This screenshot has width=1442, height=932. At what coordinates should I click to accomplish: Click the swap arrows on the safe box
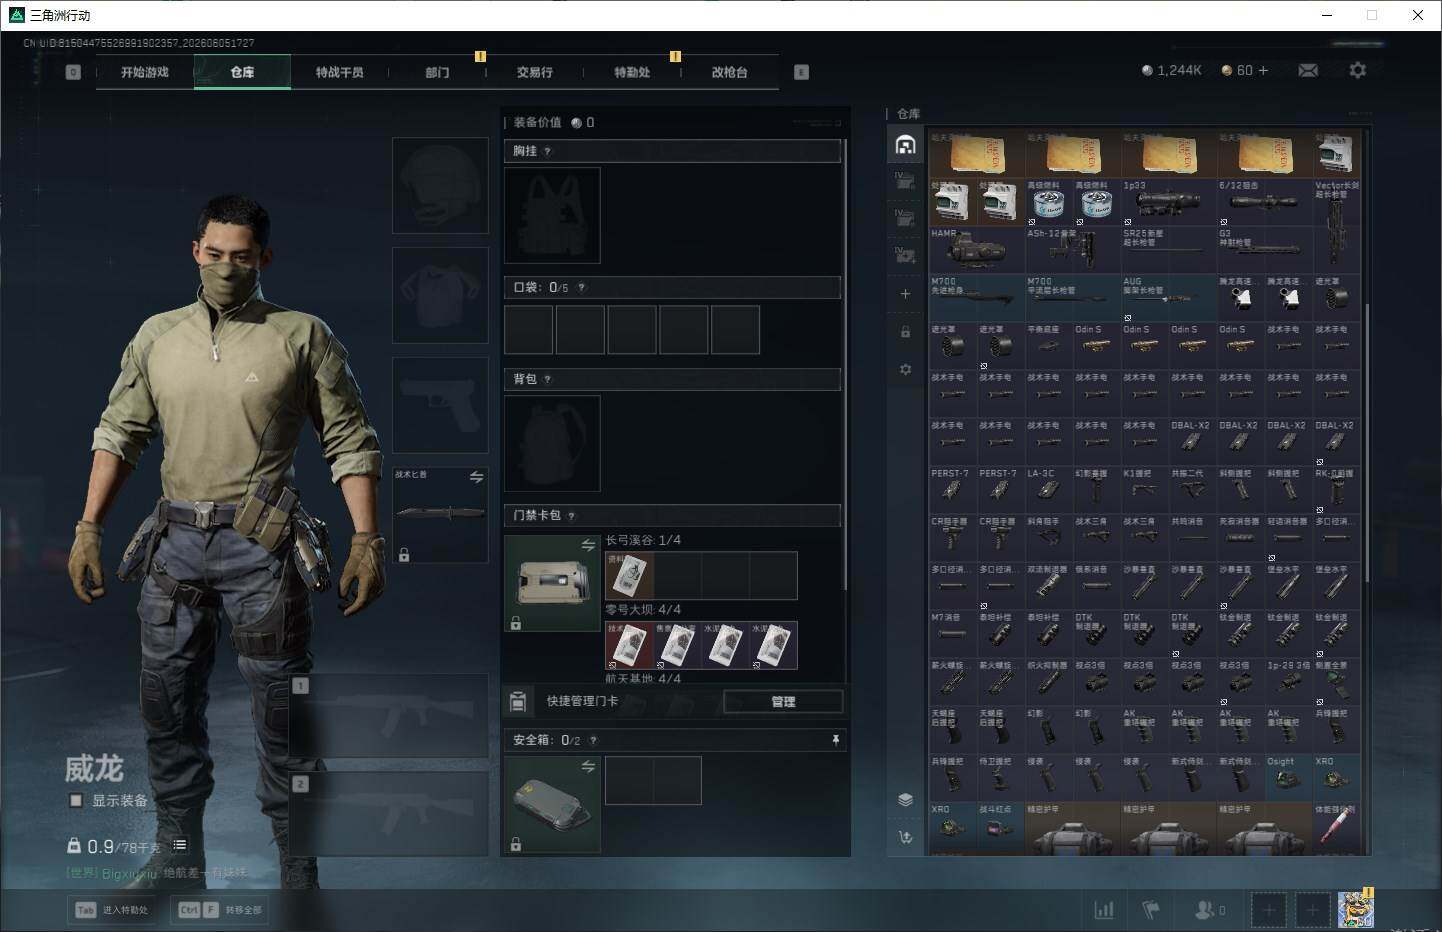pos(588,766)
